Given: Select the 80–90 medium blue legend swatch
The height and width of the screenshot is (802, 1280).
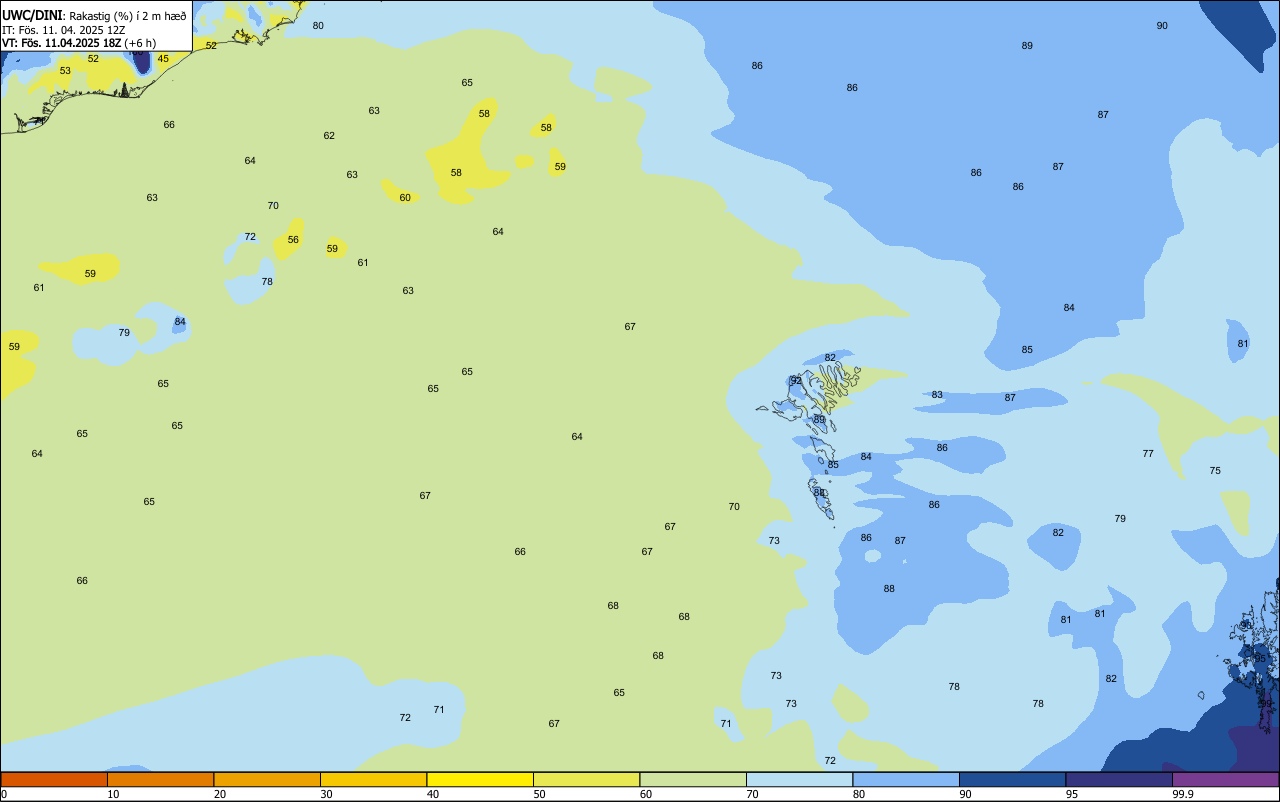Looking at the screenshot, I should [906, 779].
